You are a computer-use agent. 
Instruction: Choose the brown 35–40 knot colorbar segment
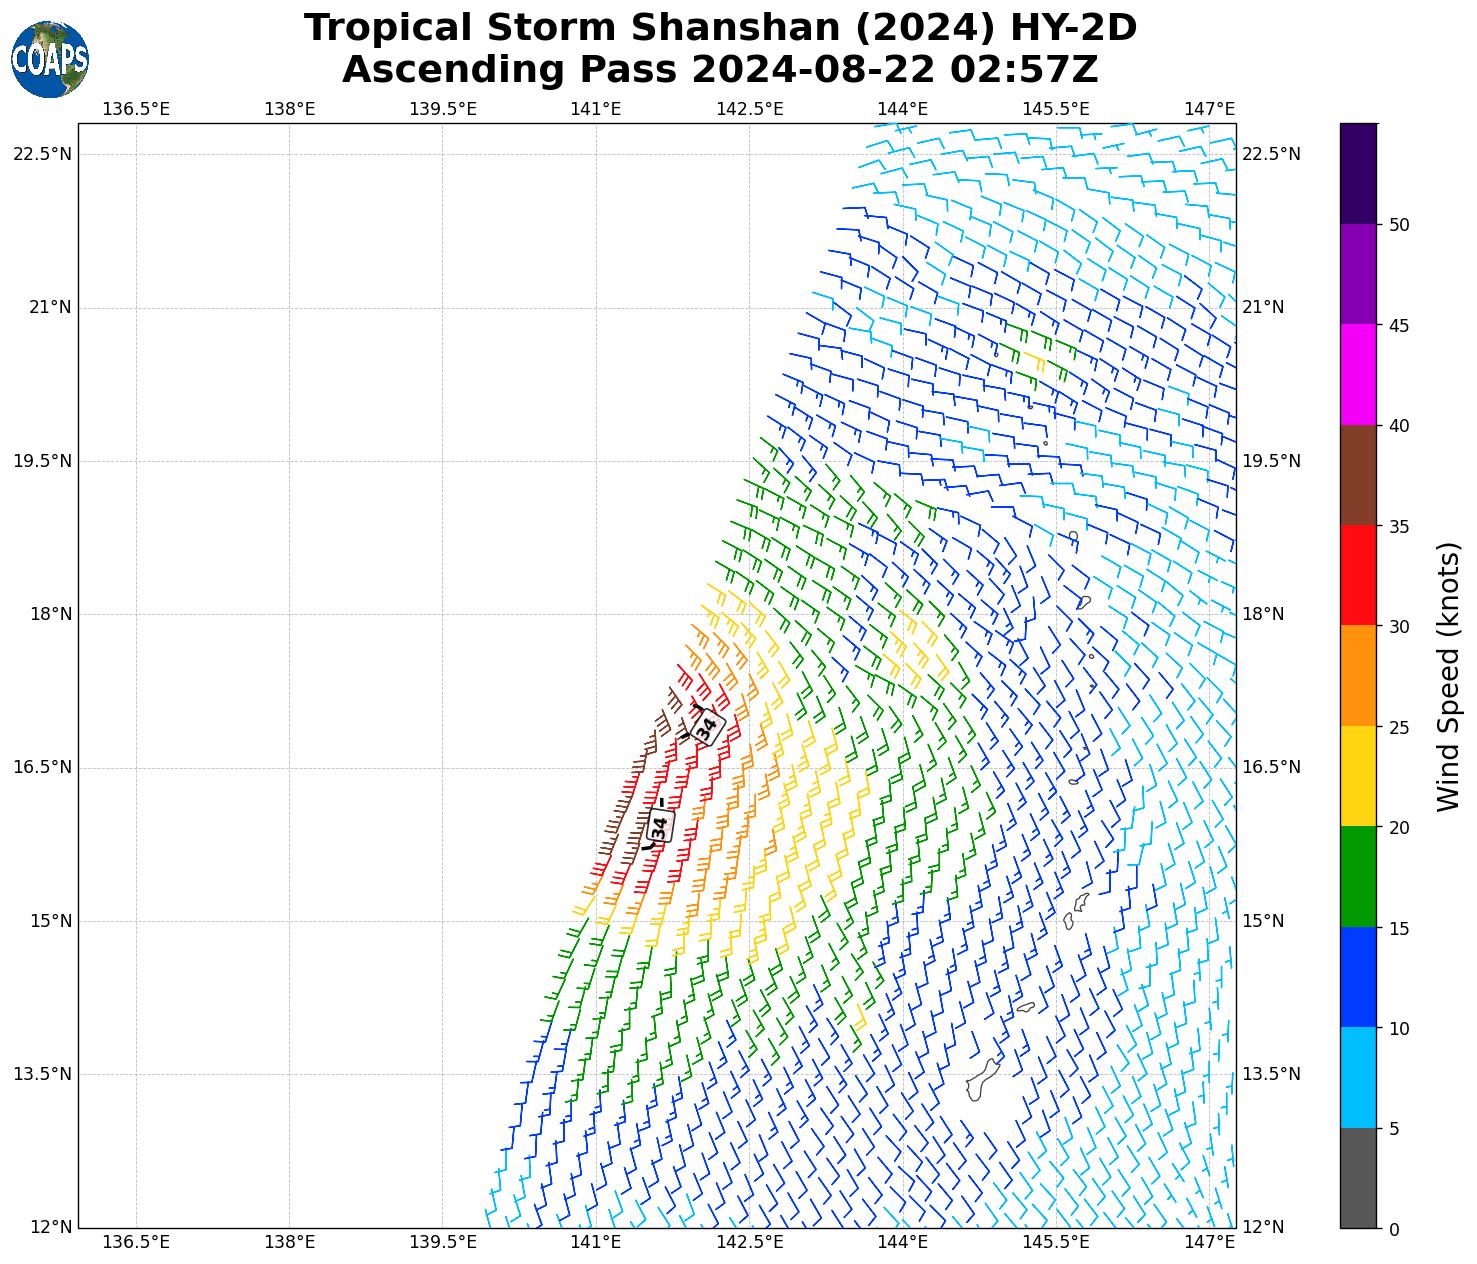[1358, 475]
